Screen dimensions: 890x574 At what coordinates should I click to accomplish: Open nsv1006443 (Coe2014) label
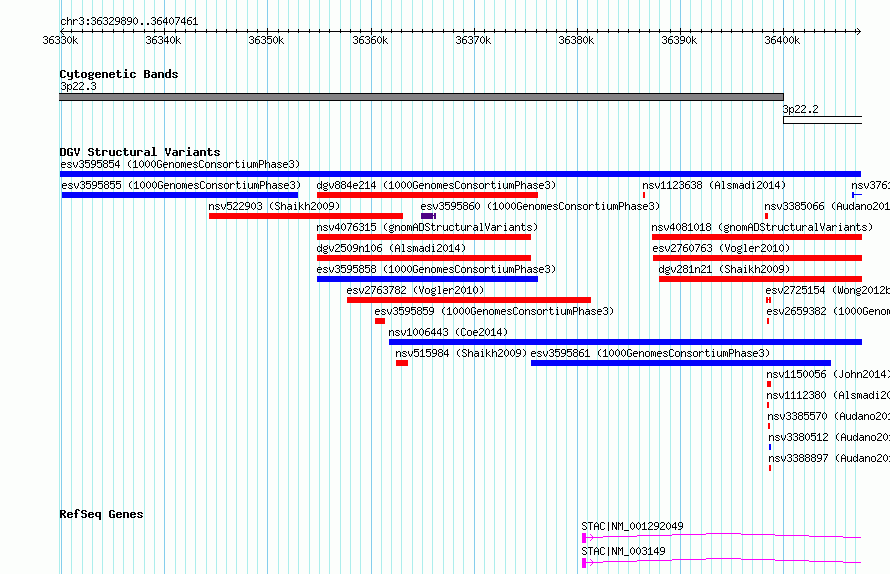click(x=448, y=333)
